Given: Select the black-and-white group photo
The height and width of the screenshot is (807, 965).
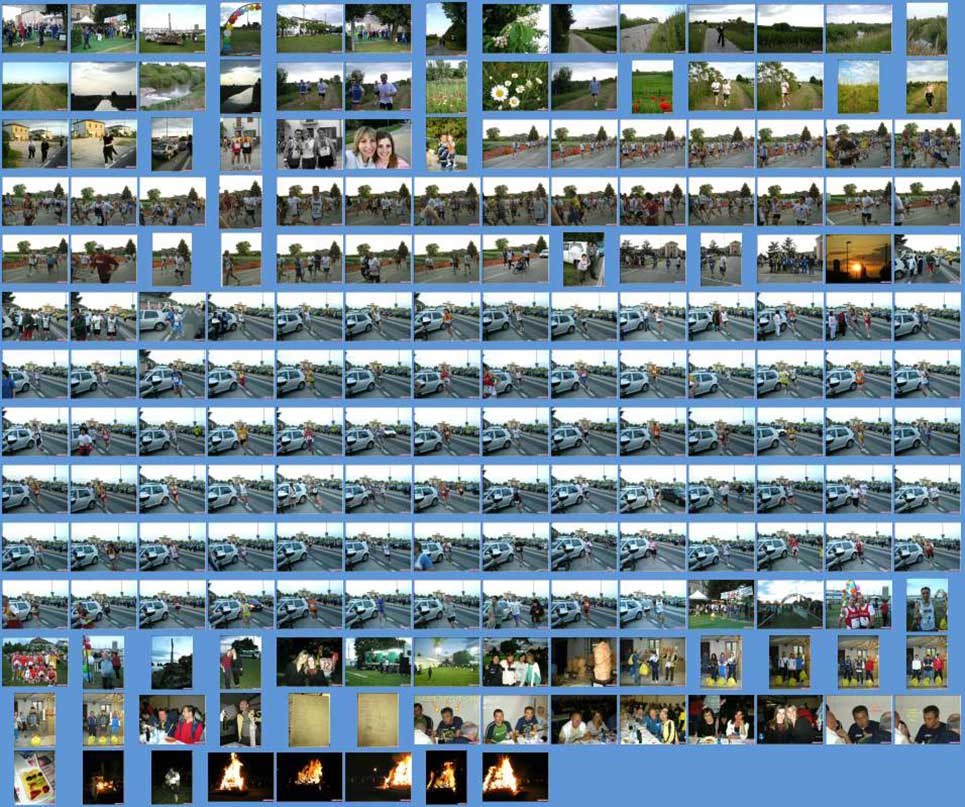Looking at the screenshot, I should [310, 144].
